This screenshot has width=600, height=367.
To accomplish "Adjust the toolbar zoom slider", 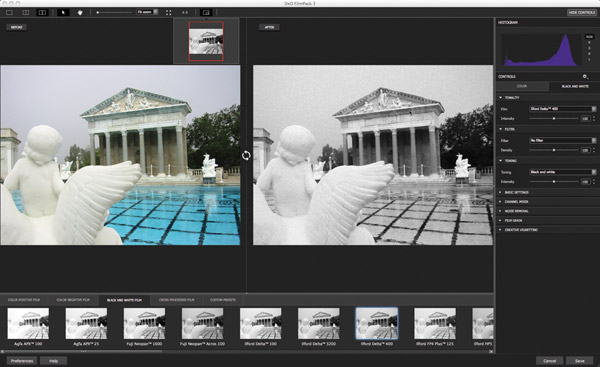I will click(x=114, y=13).
